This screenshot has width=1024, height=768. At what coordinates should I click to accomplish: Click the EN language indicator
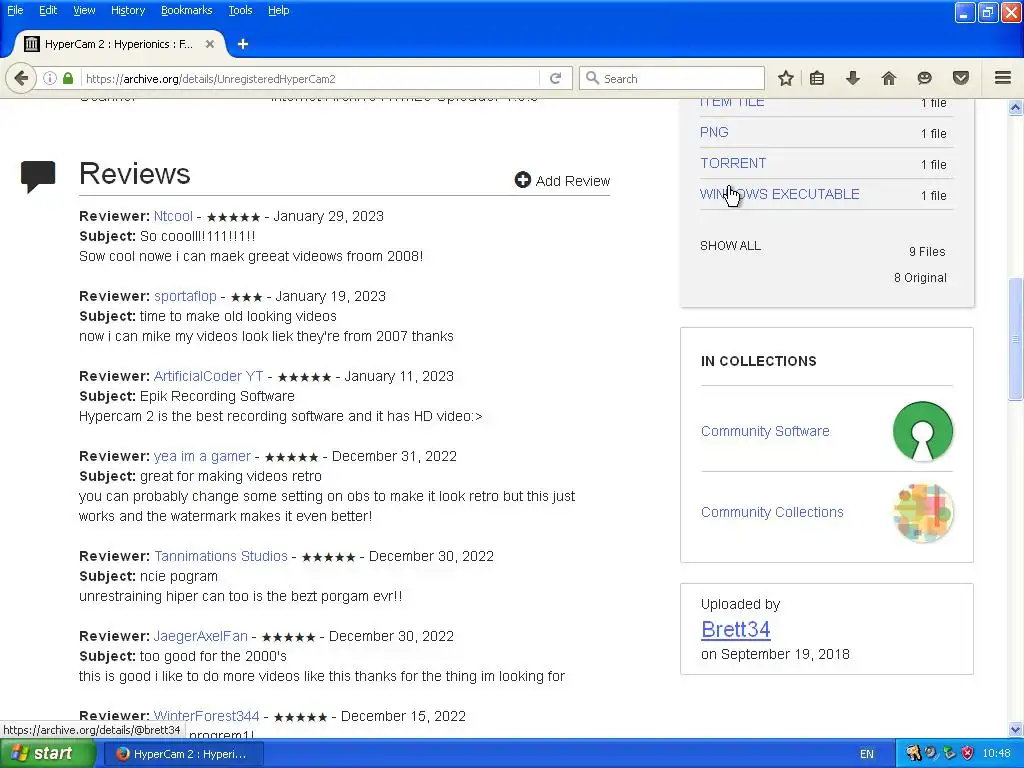point(867,754)
